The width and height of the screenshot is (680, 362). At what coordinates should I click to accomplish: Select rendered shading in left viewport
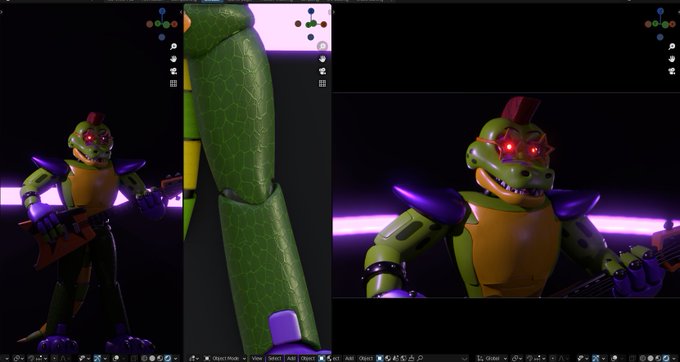[167, 358]
